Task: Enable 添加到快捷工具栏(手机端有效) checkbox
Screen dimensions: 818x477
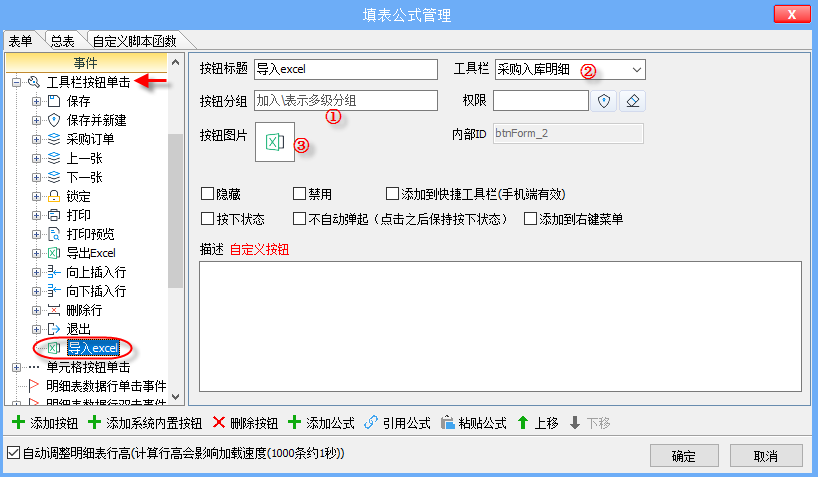Action: point(392,194)
